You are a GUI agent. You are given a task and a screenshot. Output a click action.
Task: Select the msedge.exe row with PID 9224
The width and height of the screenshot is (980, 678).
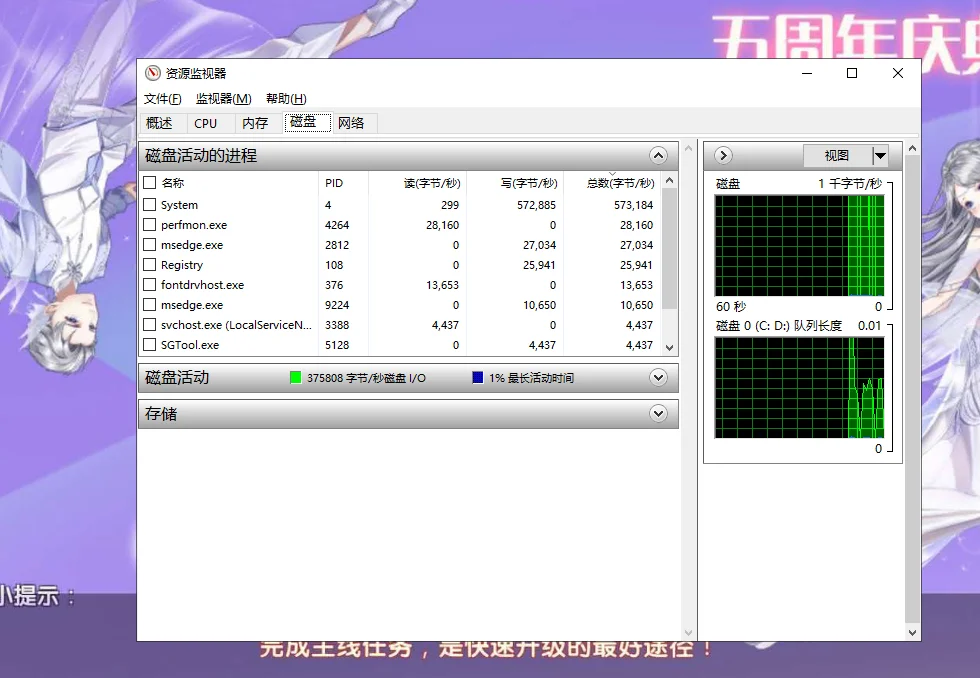pos(400,305)
